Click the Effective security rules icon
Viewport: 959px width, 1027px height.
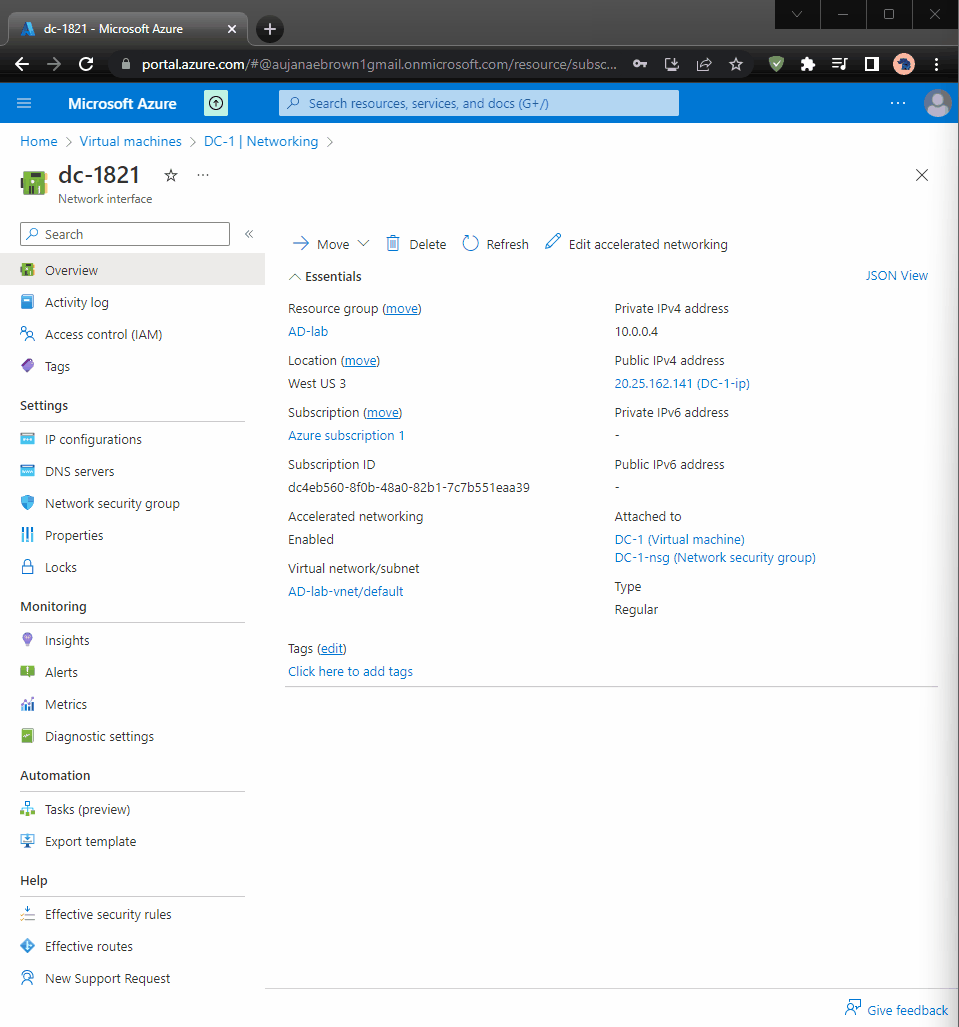click(x=28, y=913)
